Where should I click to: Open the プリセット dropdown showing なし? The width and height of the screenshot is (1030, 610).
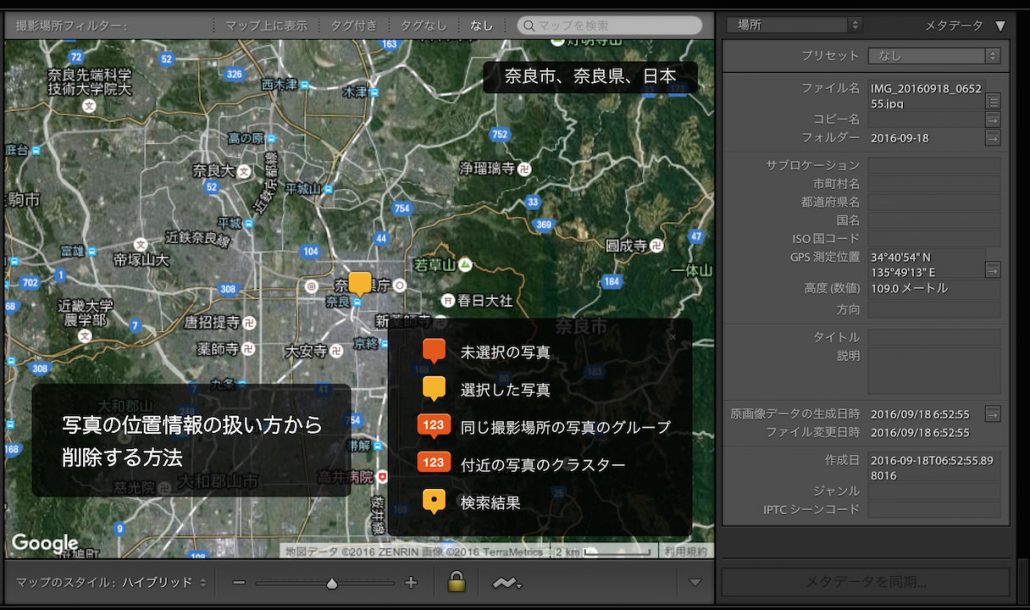click(x=934, y=56)
